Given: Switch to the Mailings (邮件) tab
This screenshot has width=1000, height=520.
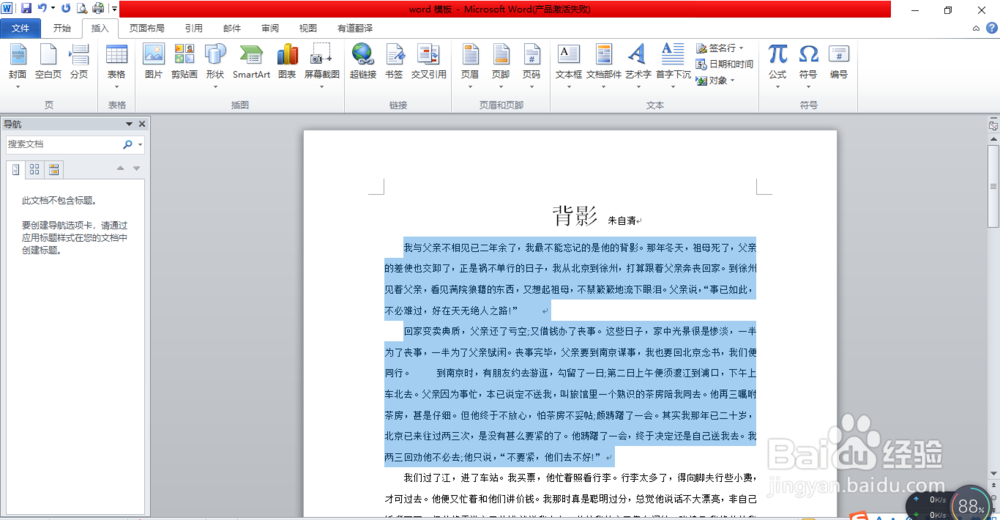Looking at the screenshot, I should click(x=232, y=28).
